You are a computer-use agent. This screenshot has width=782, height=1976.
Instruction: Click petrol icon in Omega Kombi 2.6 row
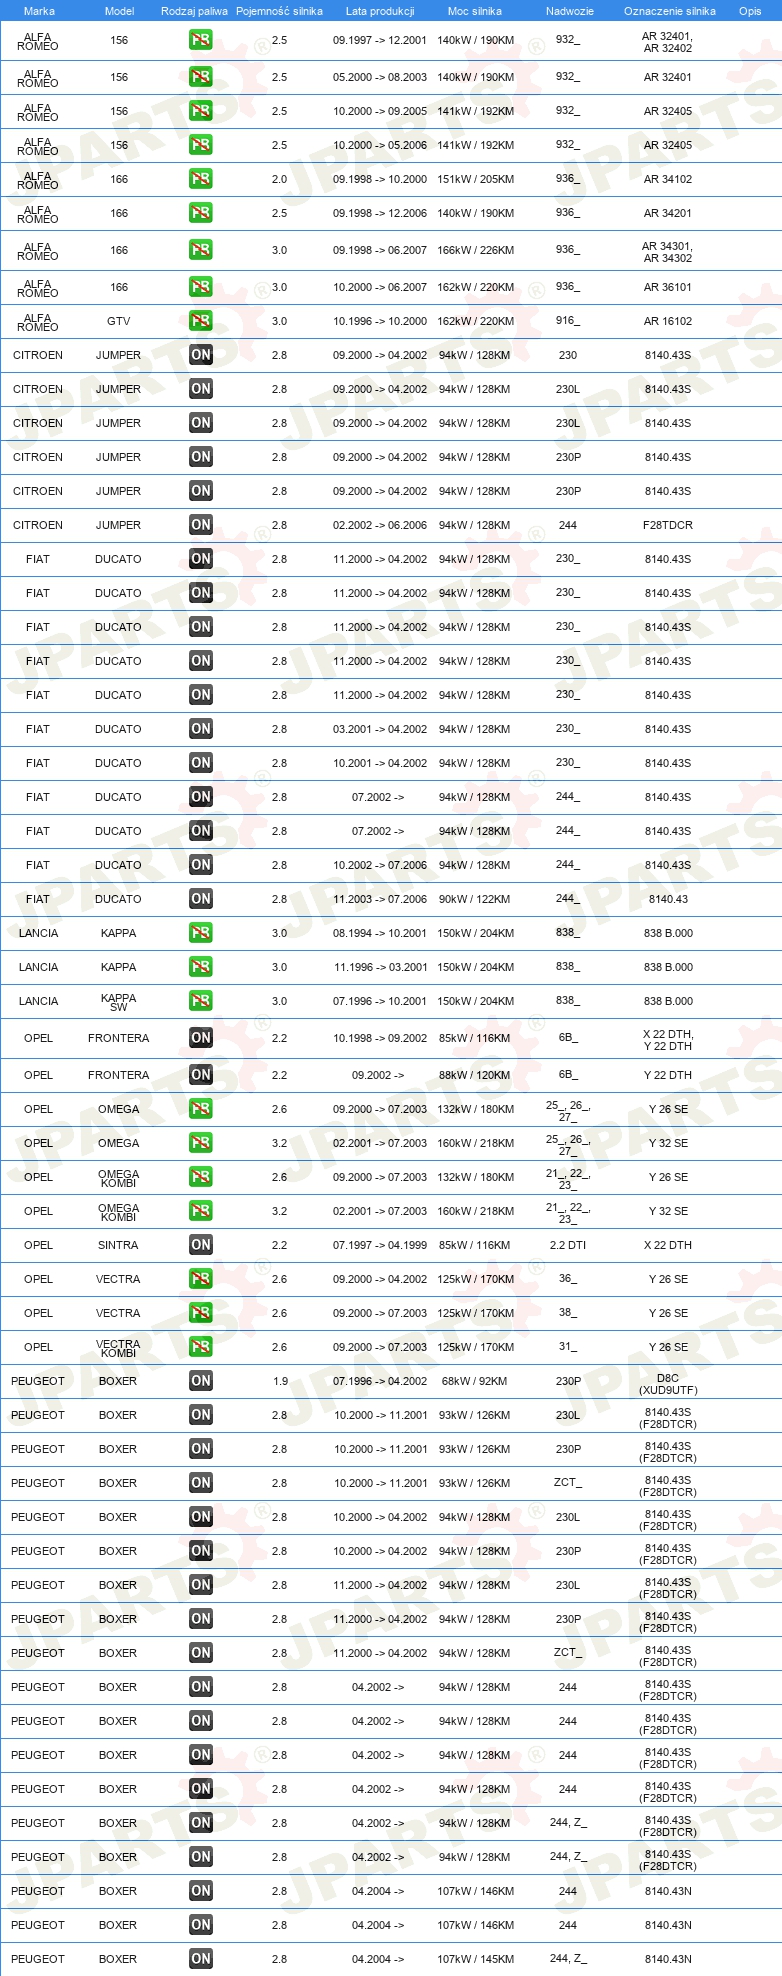[201, 1177]
